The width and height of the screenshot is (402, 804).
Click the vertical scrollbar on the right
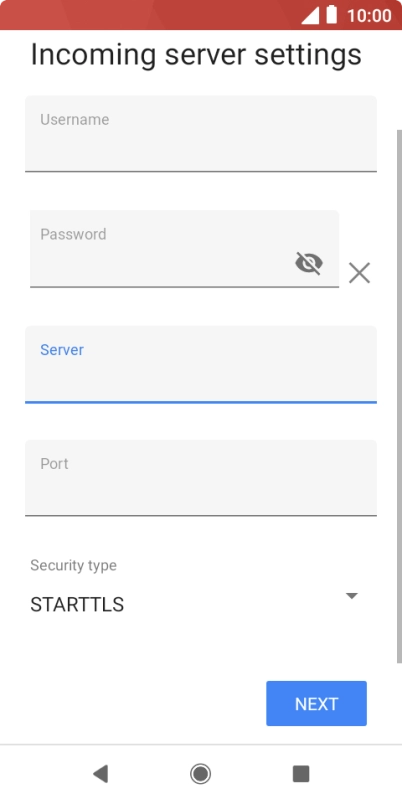399,396
